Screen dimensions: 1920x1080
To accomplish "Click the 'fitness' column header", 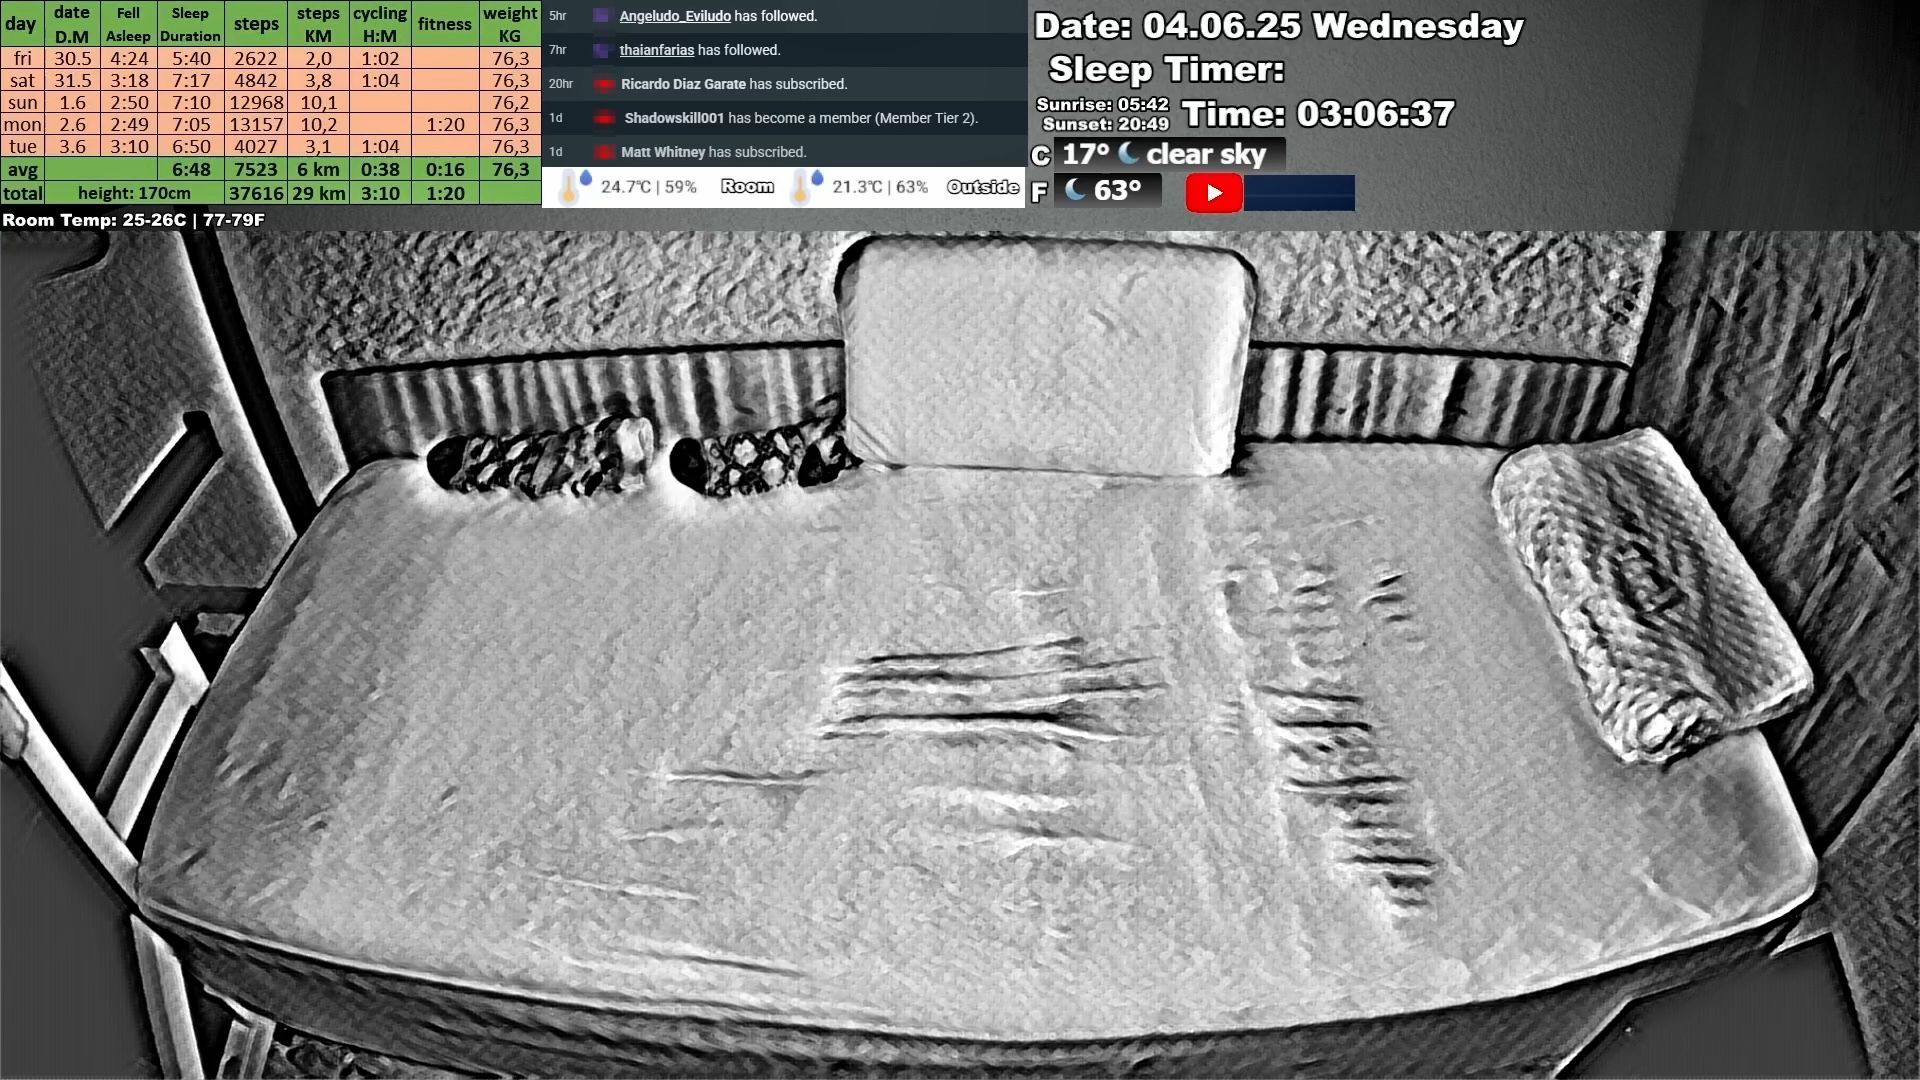I will (445, 24).
